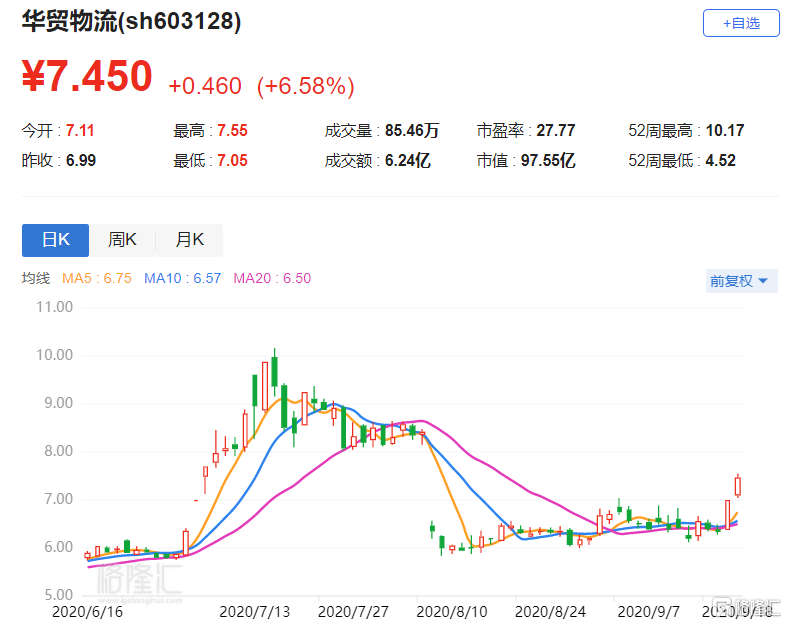Click the 成交额 value 6.24亿
Viewport: 787px width, 624px height.
click(408, 161)
